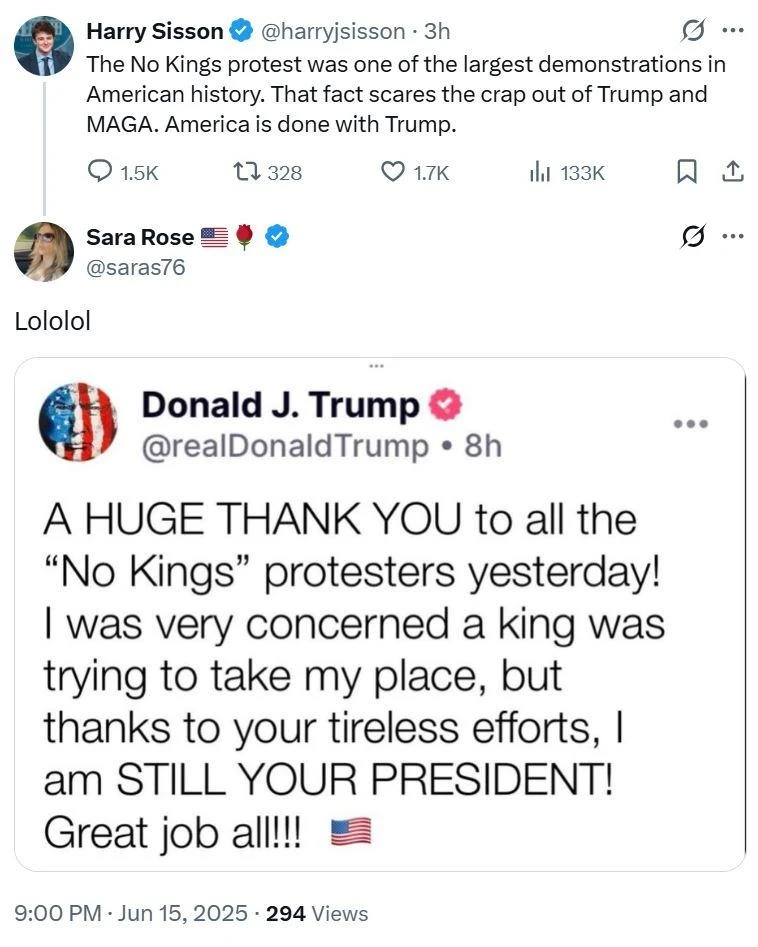Click the reply icon on Harry Sisson's post
The image size is (758, 947).
coord(100,172)
